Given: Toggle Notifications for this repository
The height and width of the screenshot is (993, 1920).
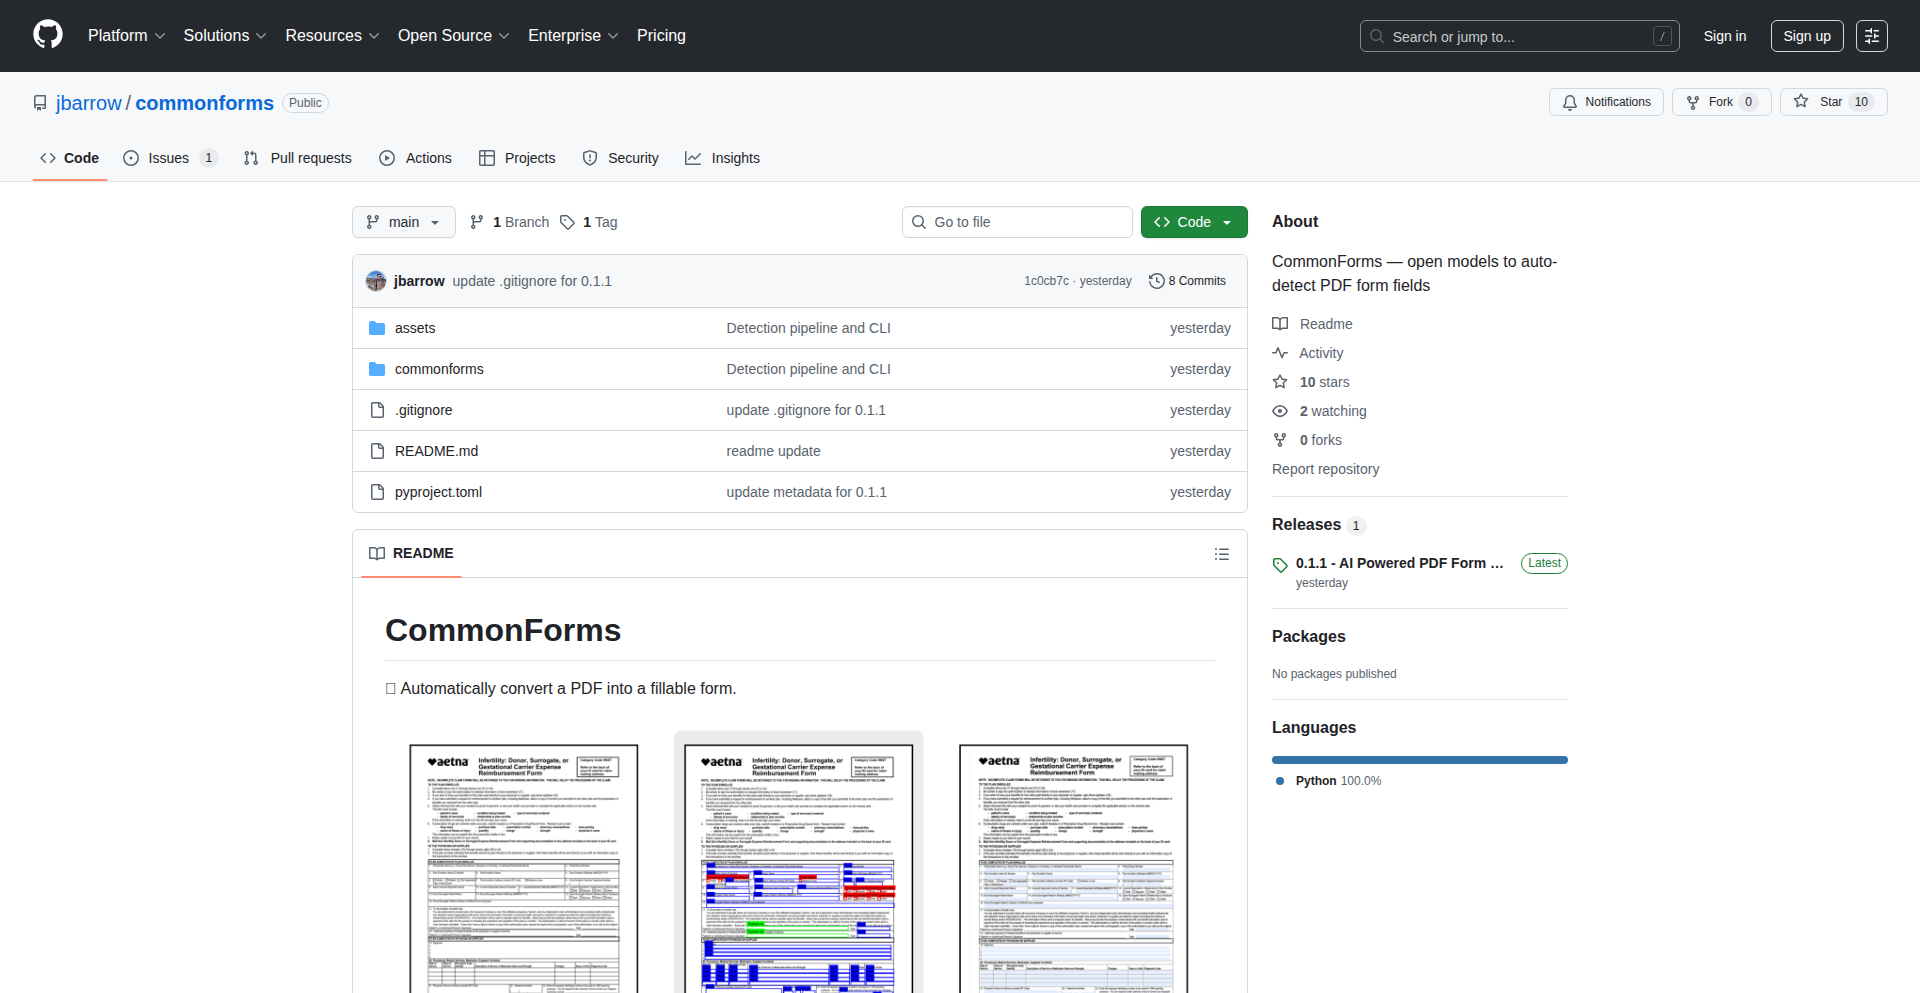Looking at the screenshot, I should point(1606,102).
